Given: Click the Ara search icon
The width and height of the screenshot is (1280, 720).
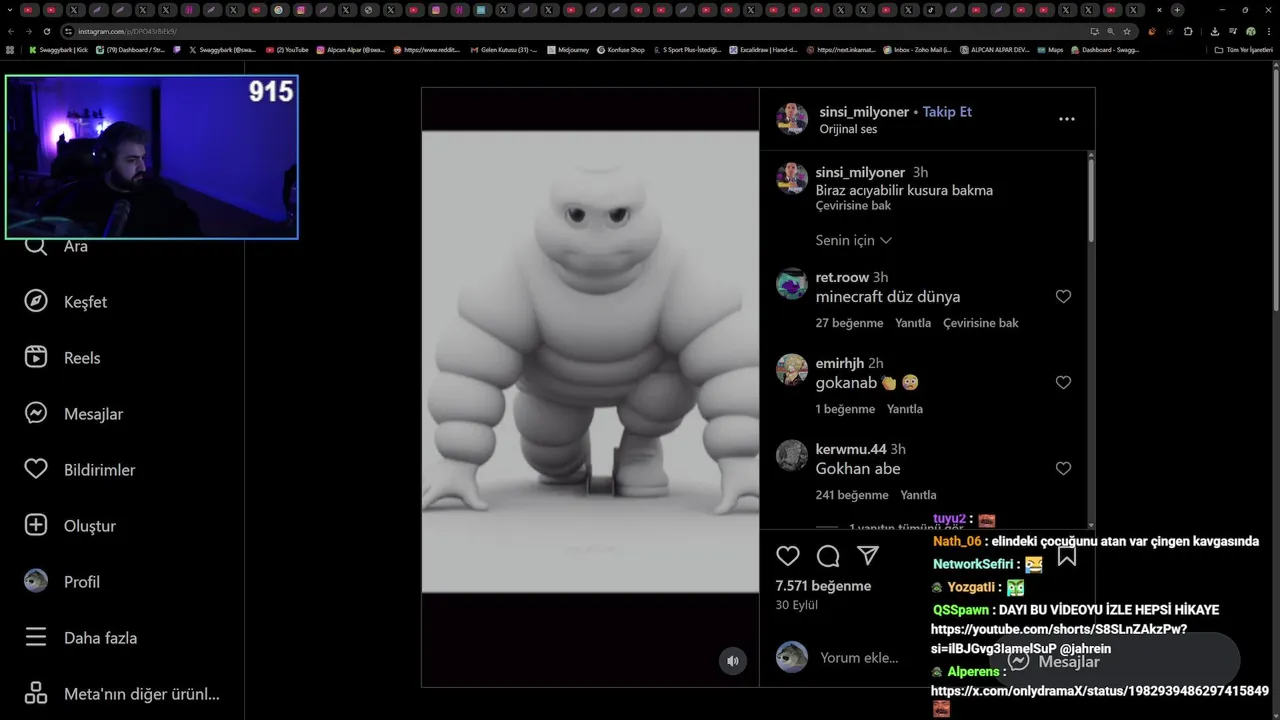Looking at the screenshot, I should click(36, 246).
